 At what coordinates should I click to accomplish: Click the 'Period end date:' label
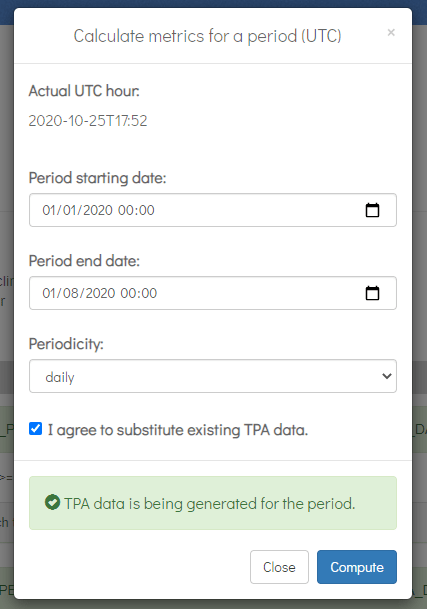(x=84, y=261)
